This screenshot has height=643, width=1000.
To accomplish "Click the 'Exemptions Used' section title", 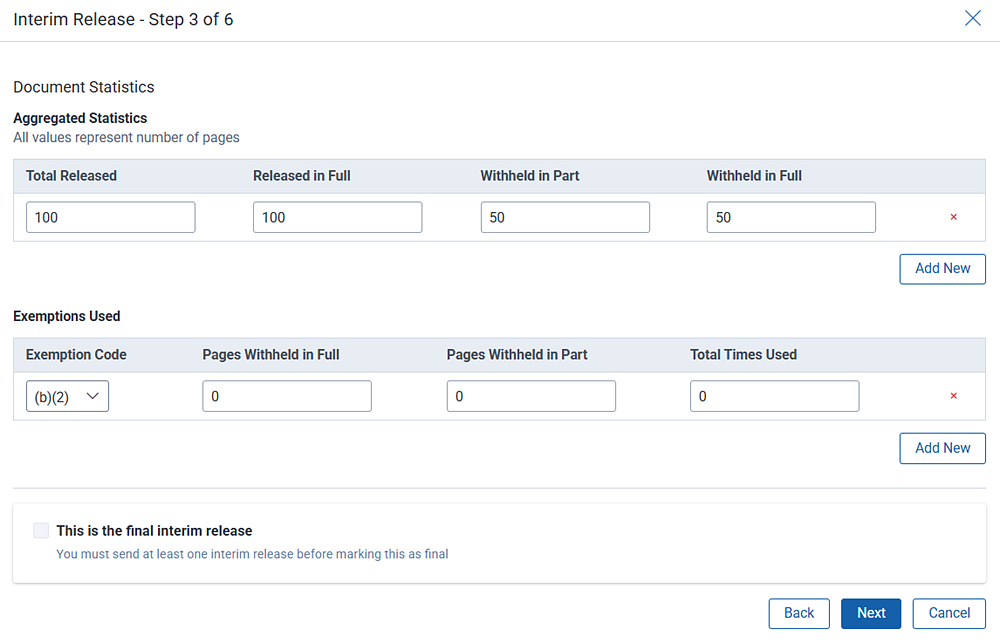I will point(67,316).
